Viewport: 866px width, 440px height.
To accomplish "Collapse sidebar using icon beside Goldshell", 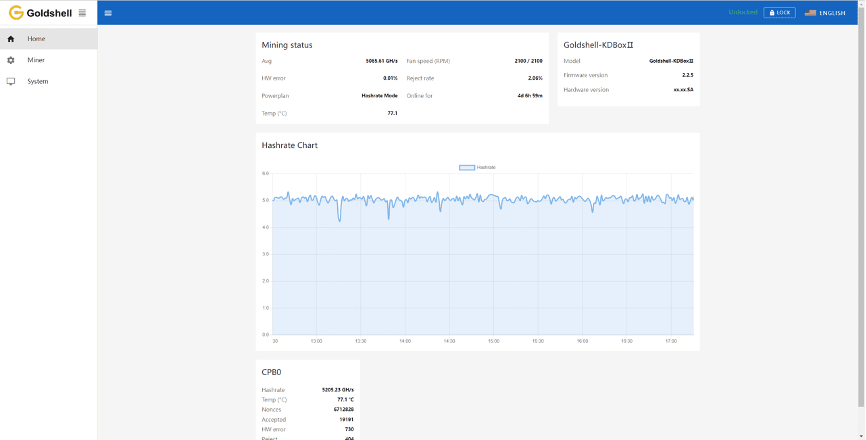I will point(82,13).
